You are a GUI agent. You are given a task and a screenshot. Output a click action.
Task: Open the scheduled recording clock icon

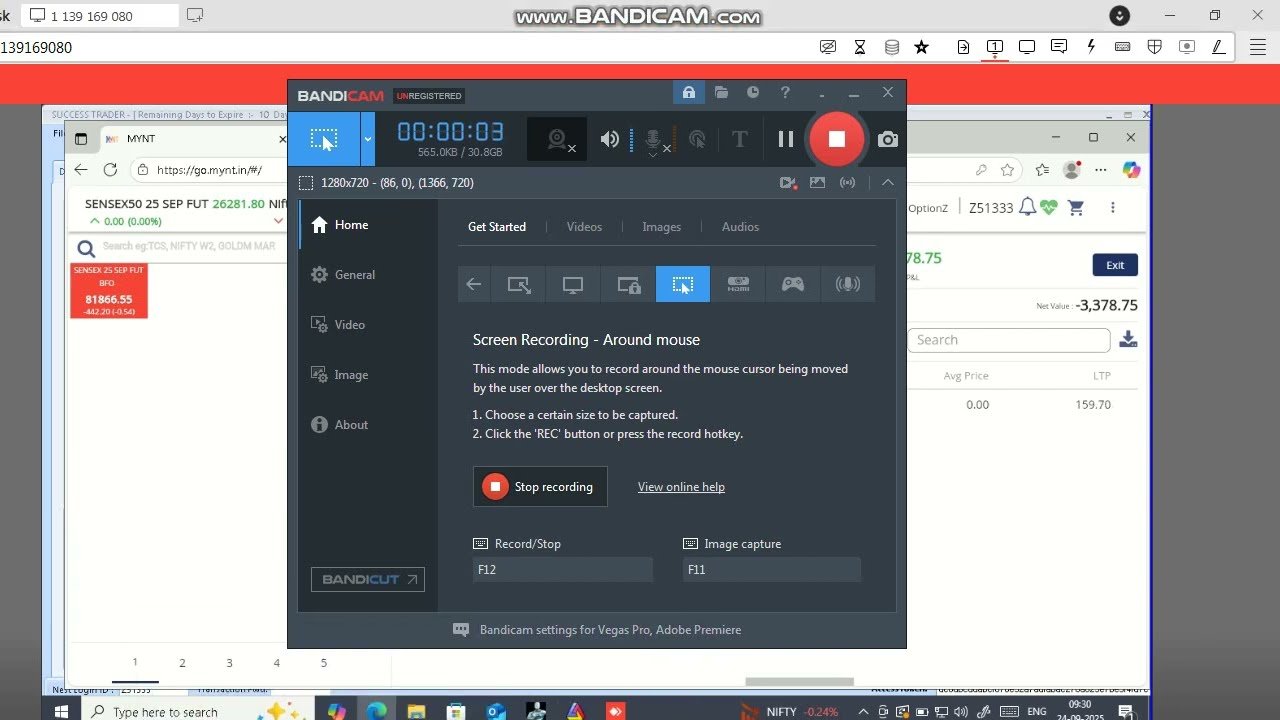753,92
